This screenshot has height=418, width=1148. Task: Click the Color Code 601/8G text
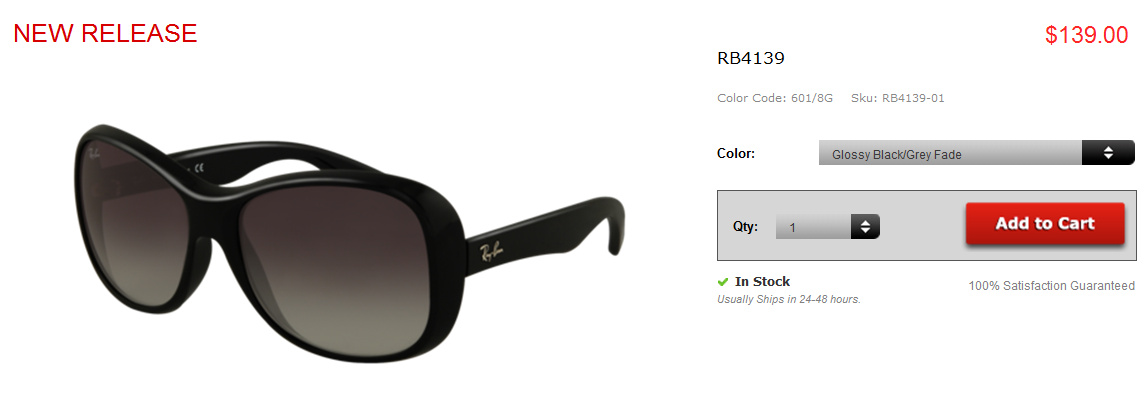(x=775, y=98)
